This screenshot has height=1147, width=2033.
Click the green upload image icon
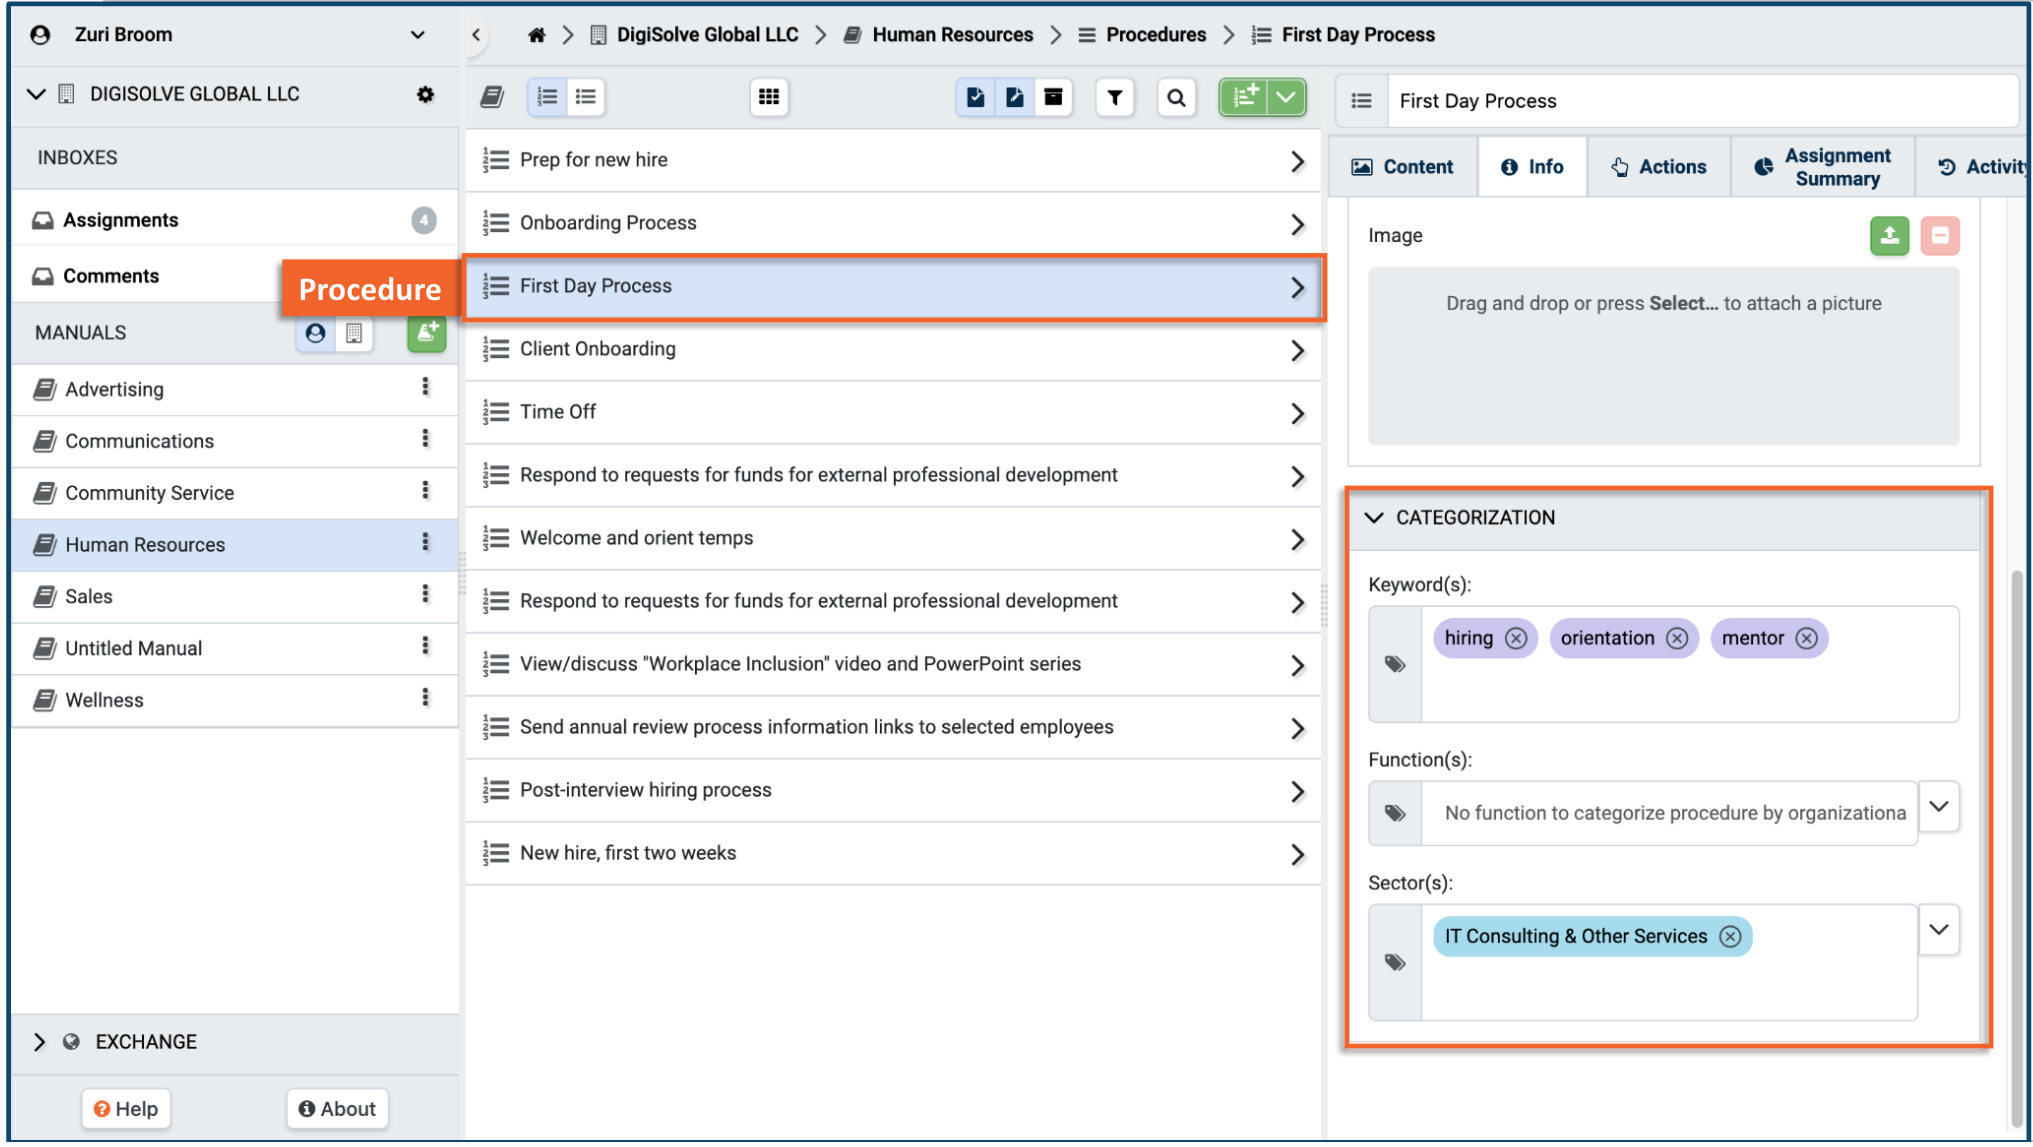pyautogui.click(x=1888, y=236)
